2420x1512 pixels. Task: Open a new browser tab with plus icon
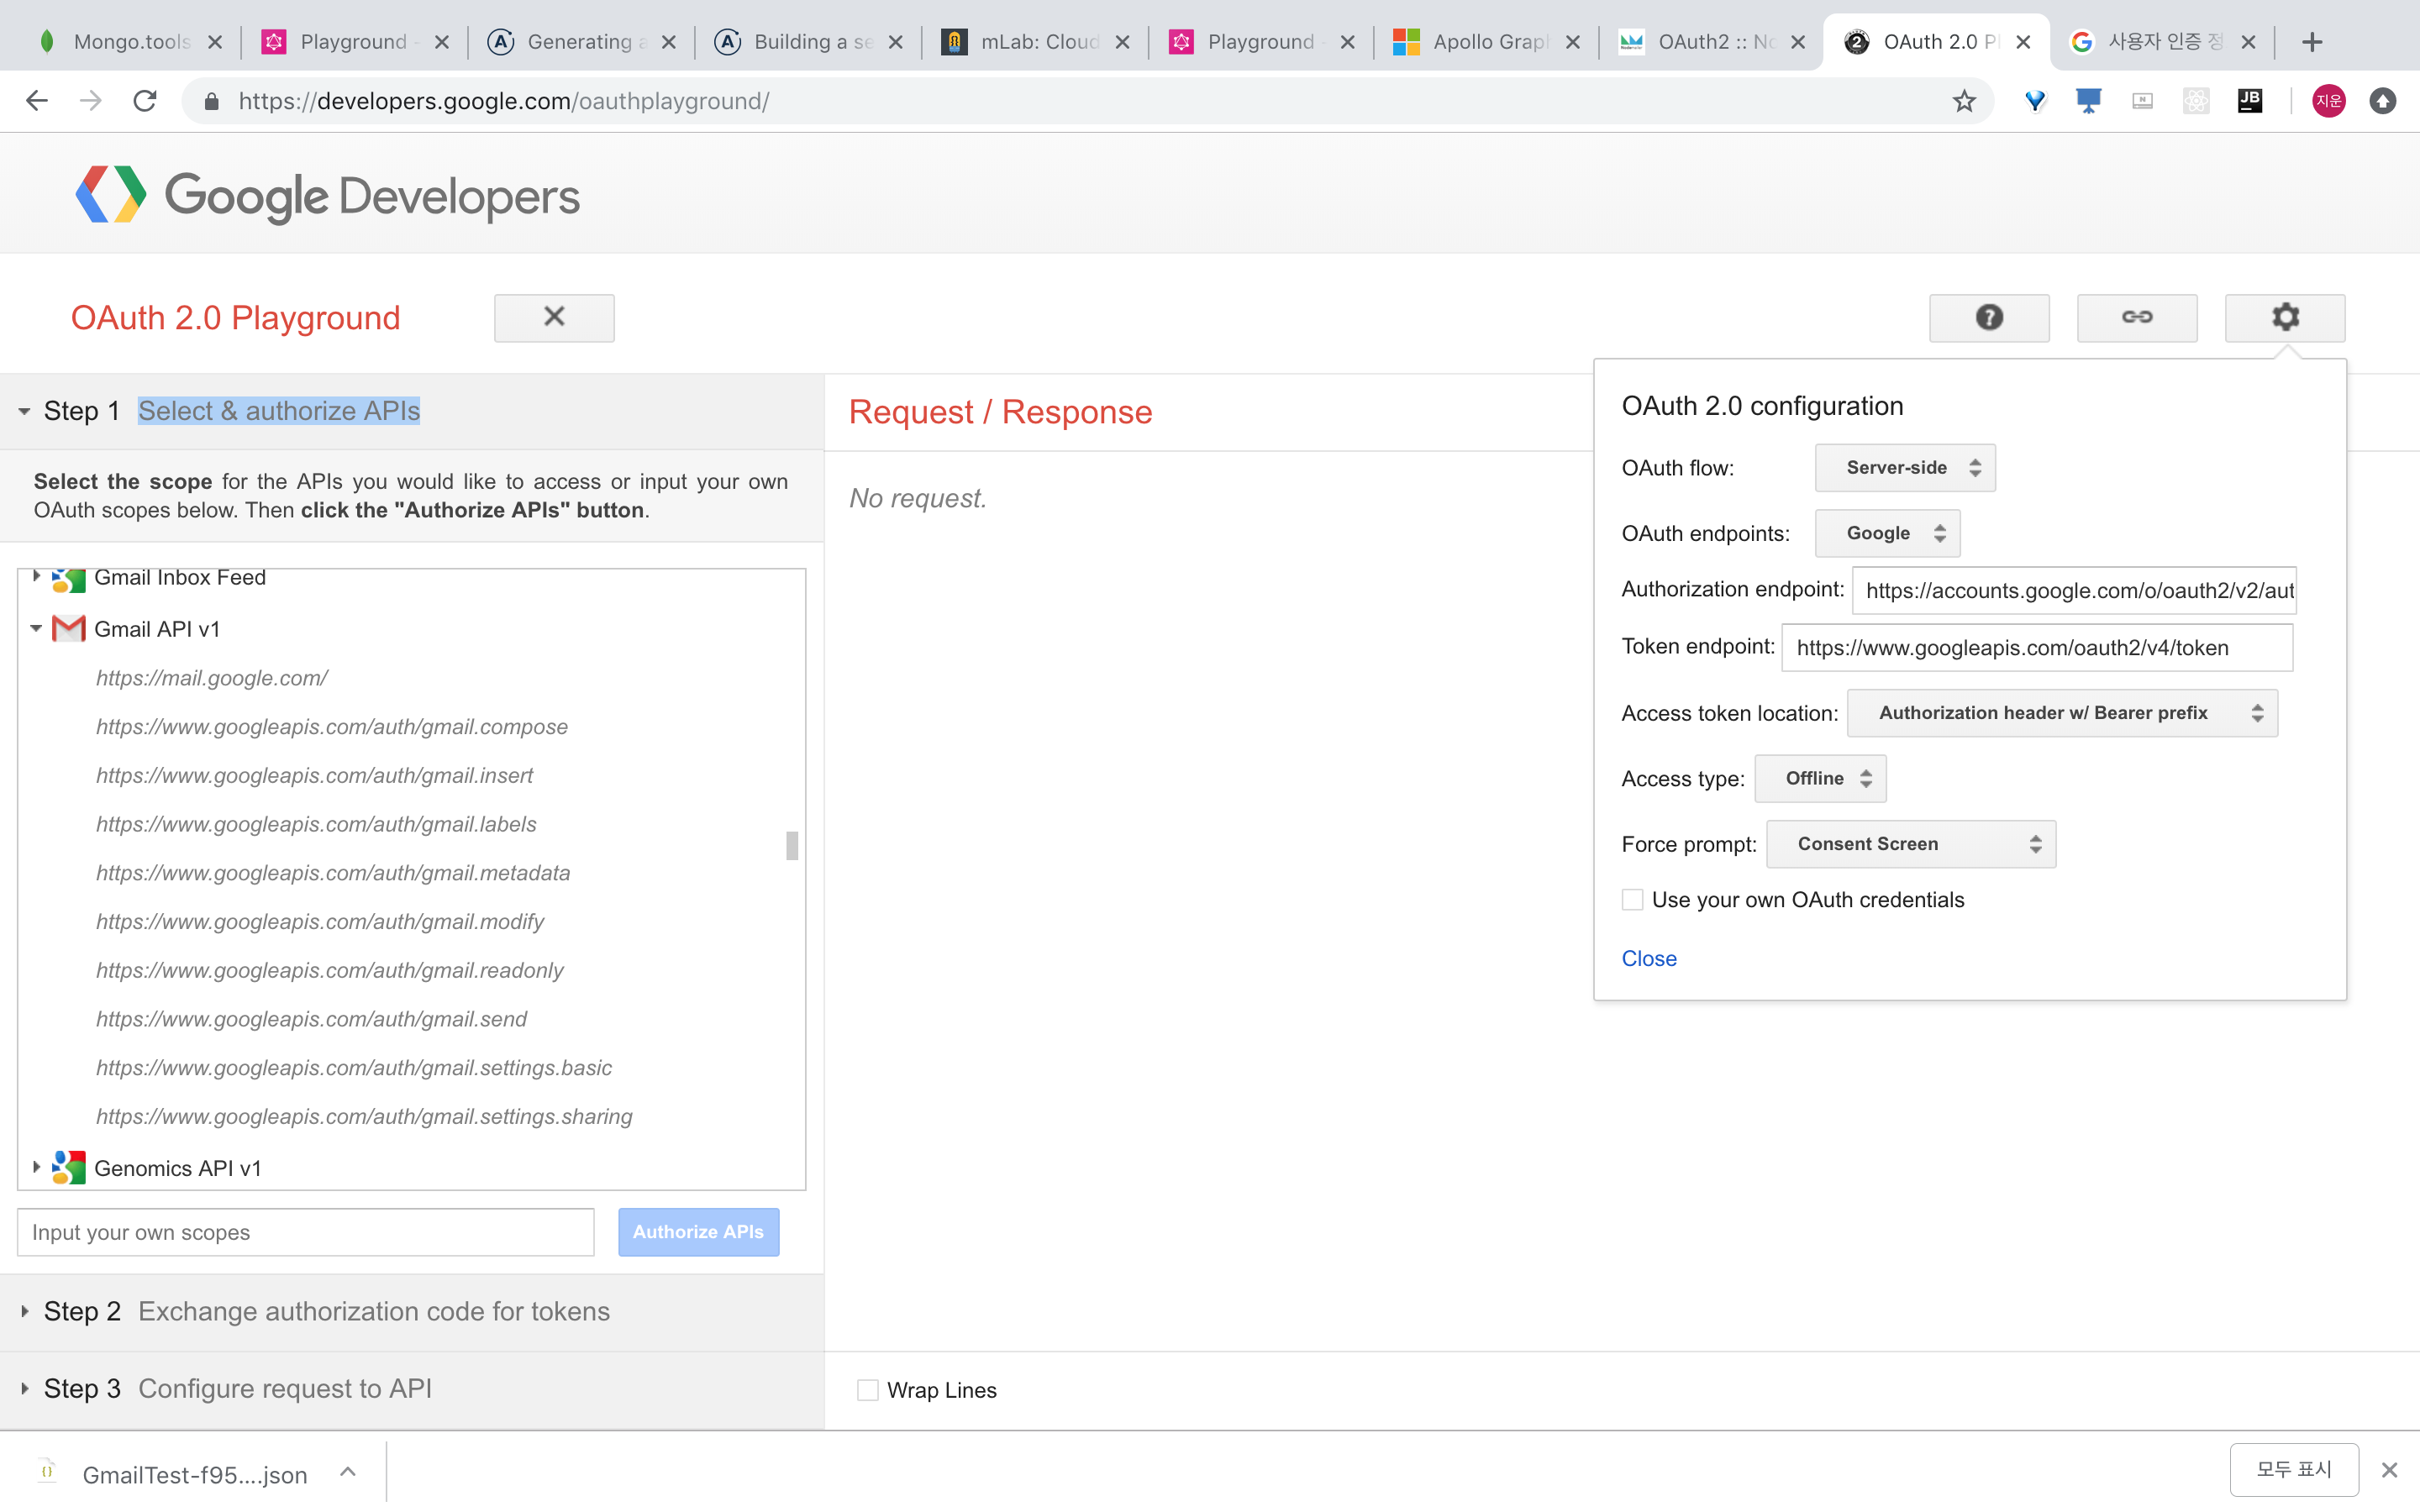(x=2311, y=42)
